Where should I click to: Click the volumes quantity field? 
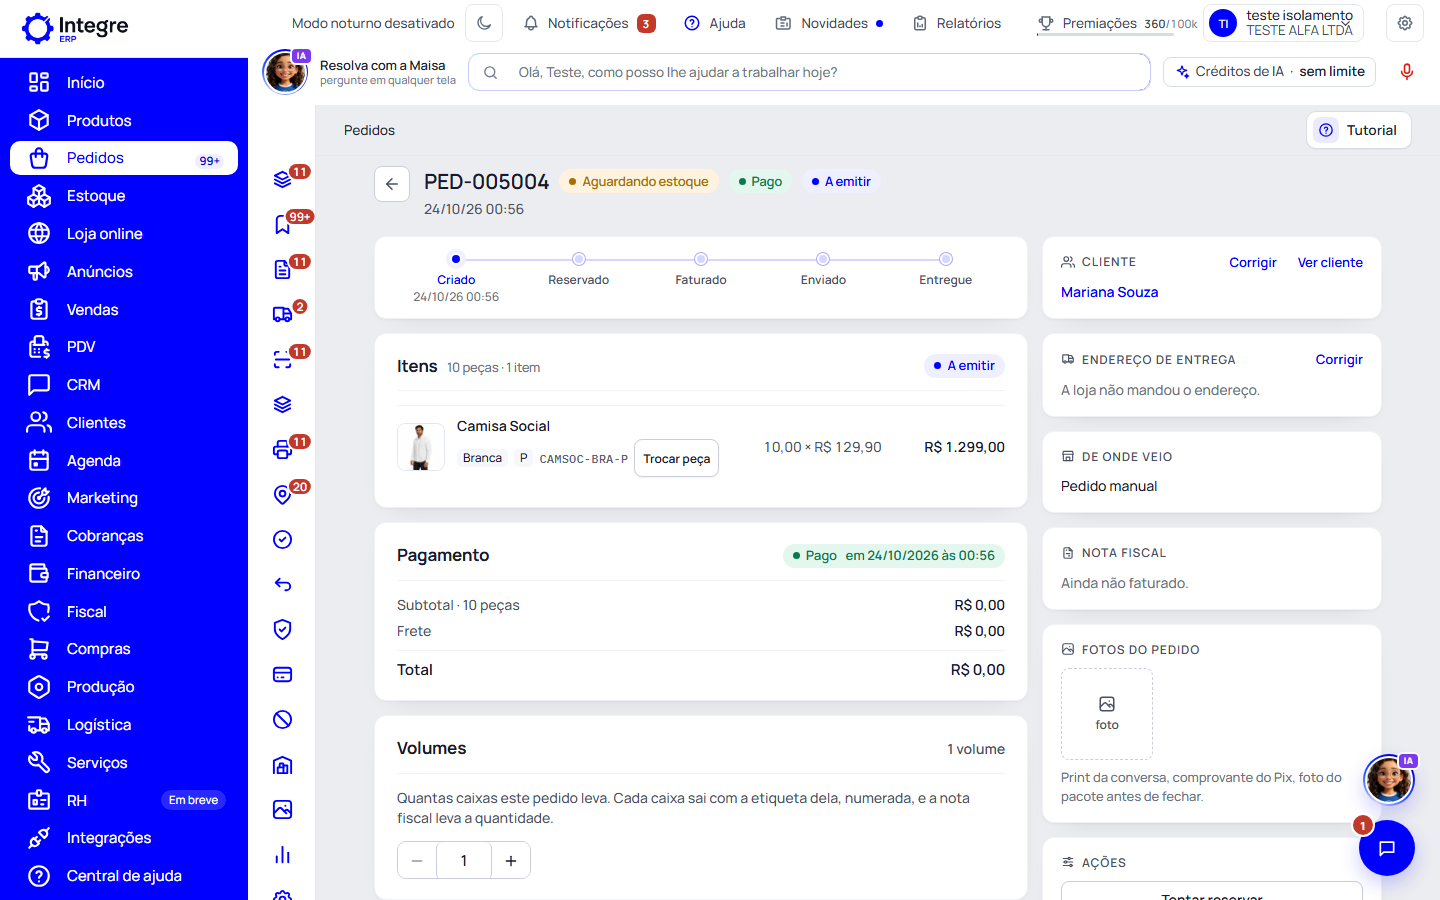point(464,861)
